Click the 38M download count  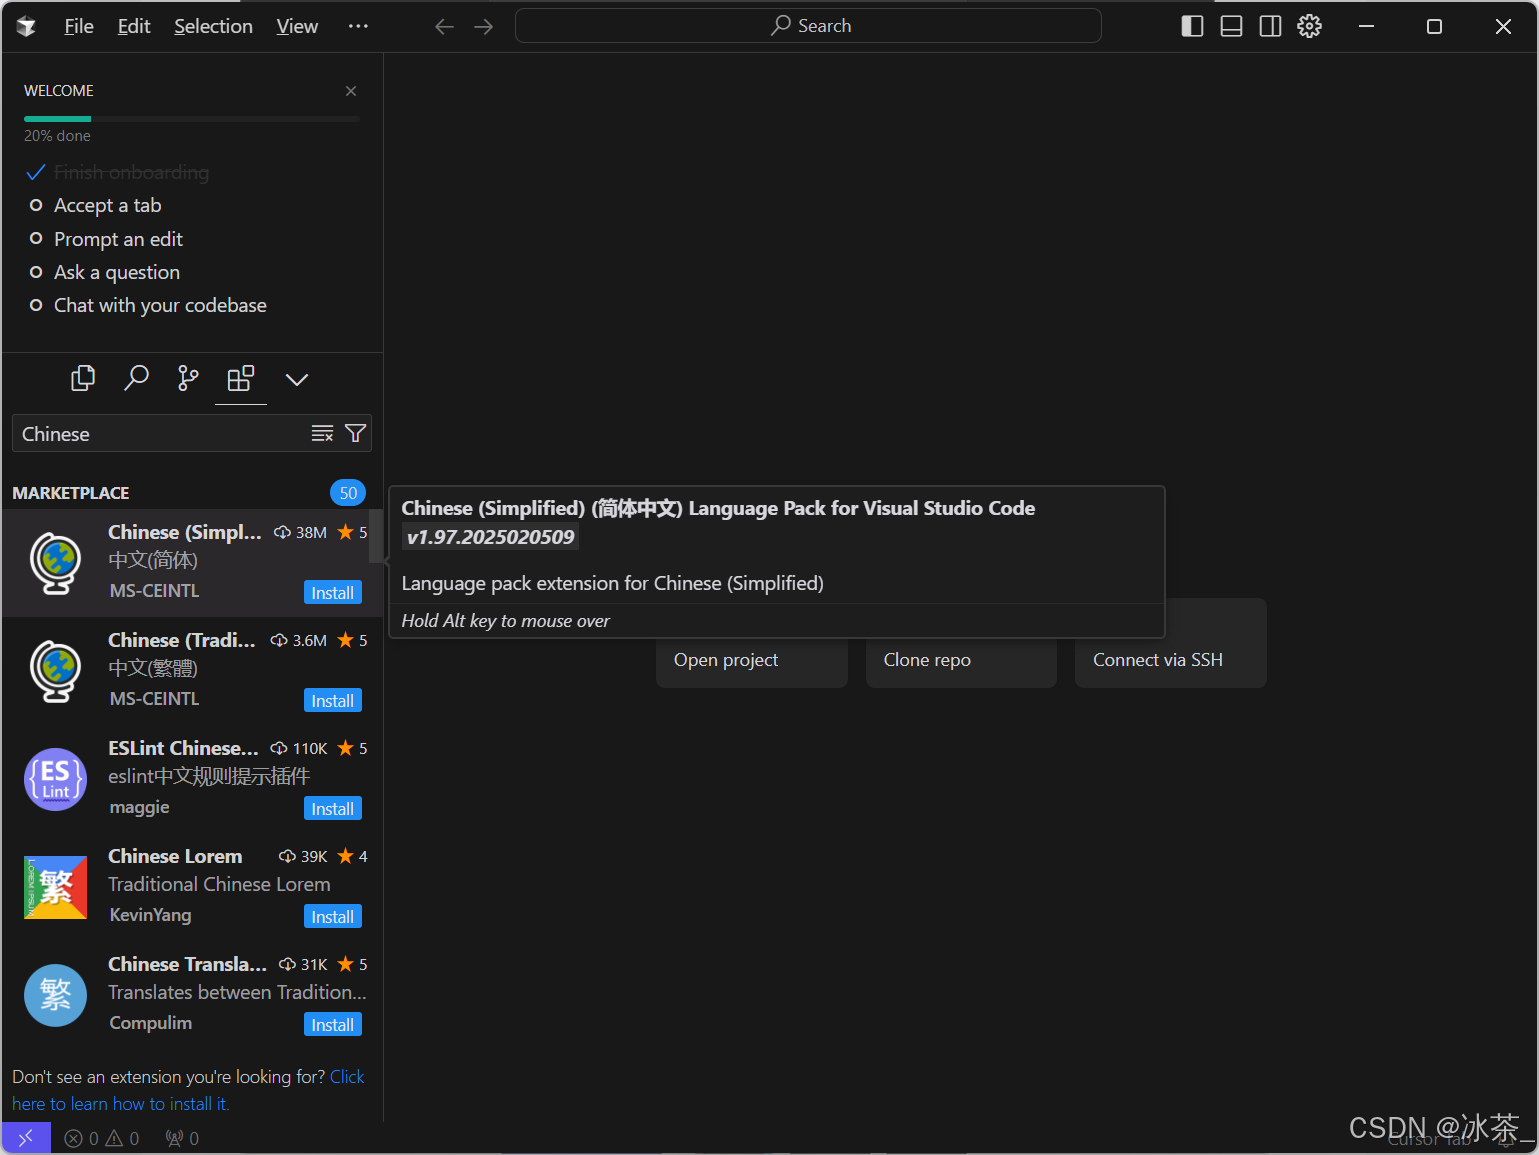click(x=301, y=532)
